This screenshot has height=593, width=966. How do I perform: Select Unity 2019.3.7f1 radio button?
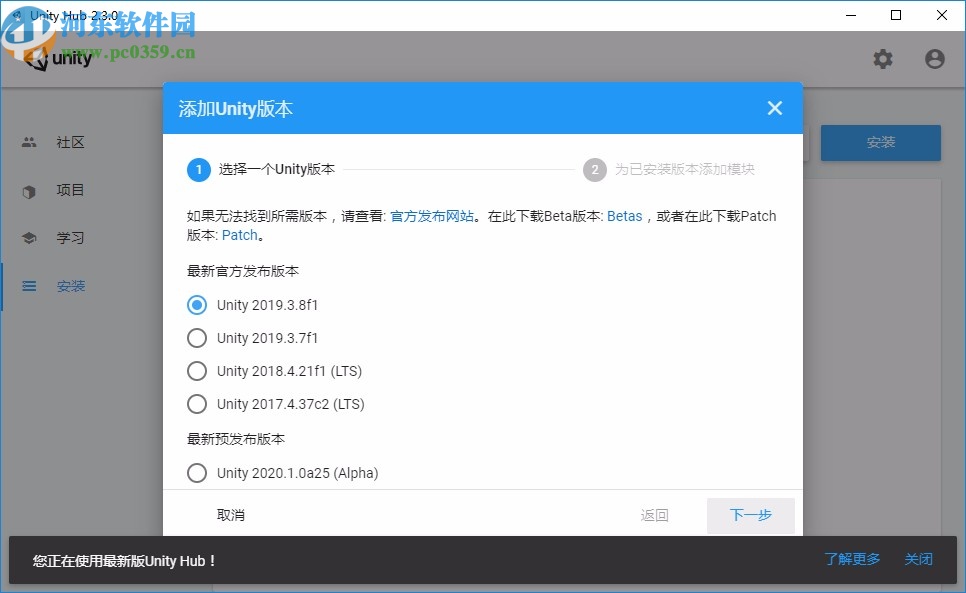click(197, 338)
